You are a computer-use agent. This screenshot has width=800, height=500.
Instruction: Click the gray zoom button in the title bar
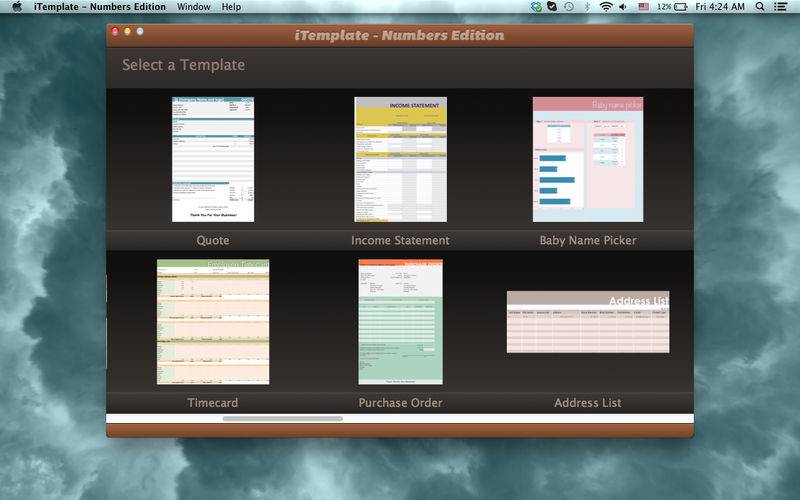[x=140, y=32]
